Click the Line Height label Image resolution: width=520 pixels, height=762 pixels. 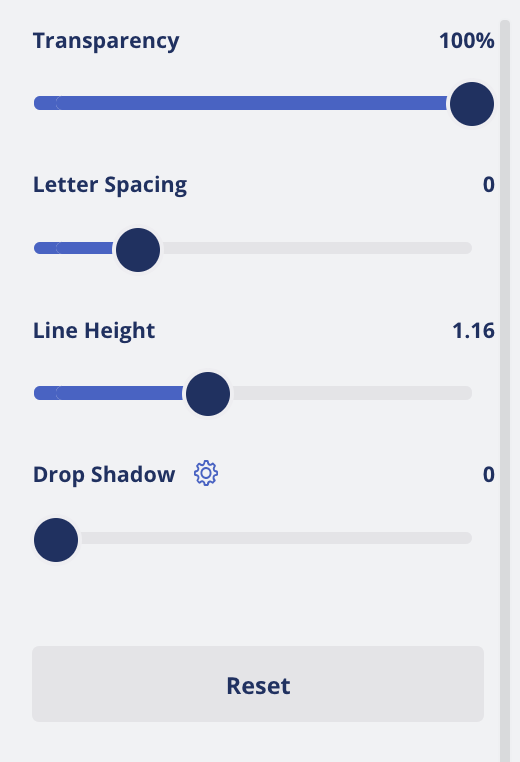[94, 332]
